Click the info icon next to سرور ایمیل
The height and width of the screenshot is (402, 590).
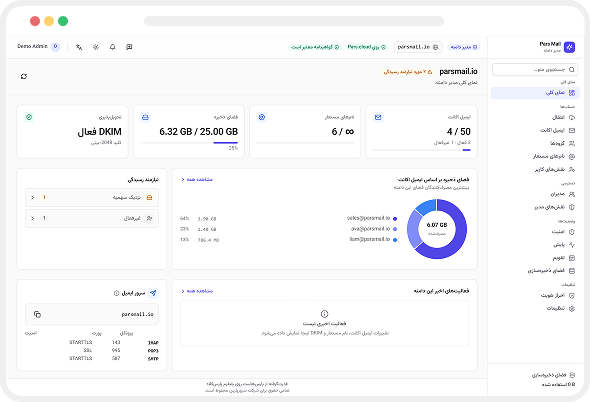[116, 293]
